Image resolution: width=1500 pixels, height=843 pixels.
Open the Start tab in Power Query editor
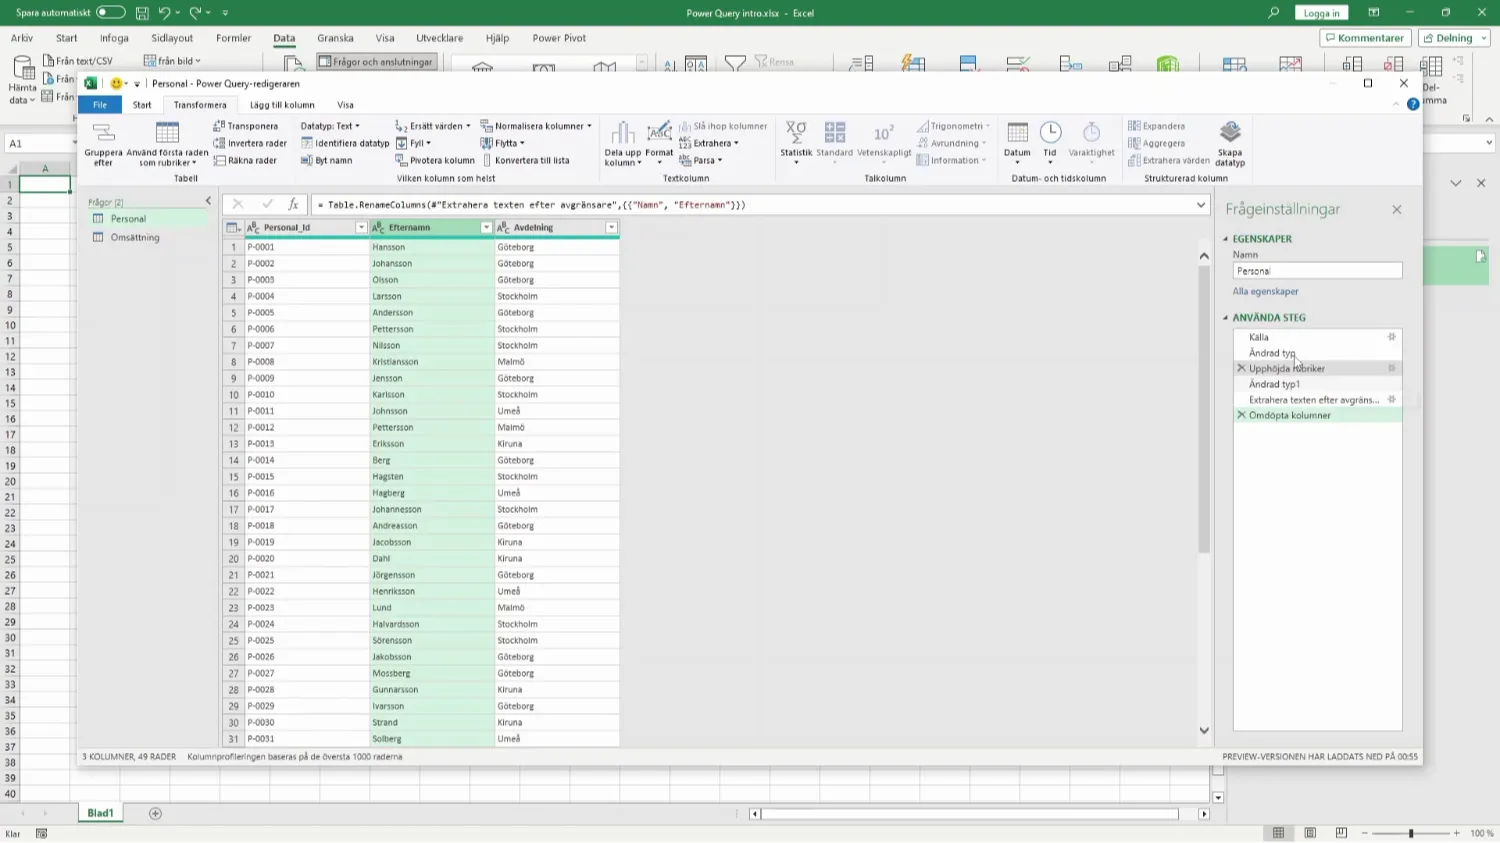pos(142,105)
